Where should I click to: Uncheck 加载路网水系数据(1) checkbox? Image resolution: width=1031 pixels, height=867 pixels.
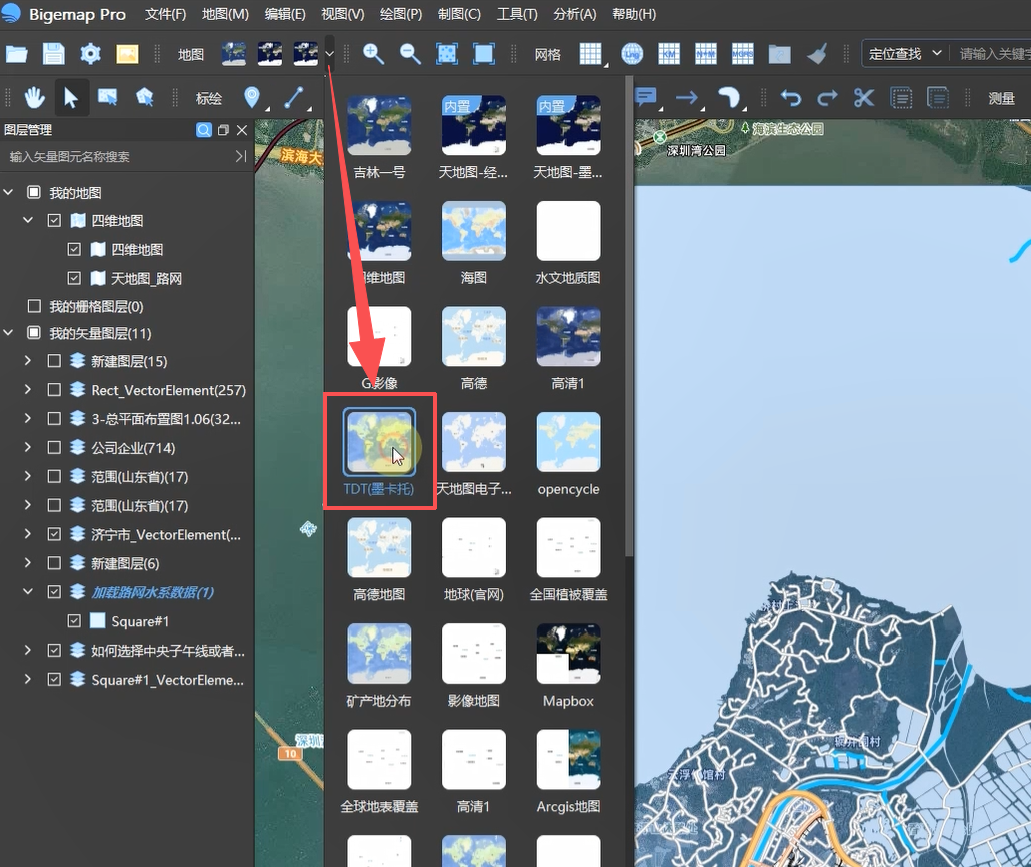[x=55, y=592]
